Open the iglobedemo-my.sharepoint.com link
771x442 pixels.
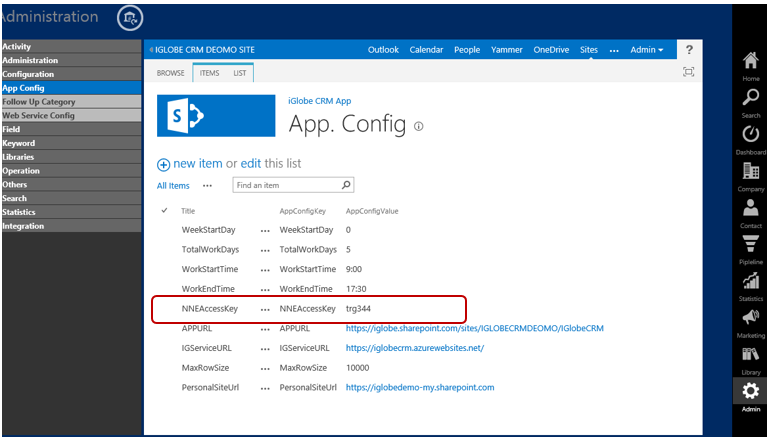[420, 387]
